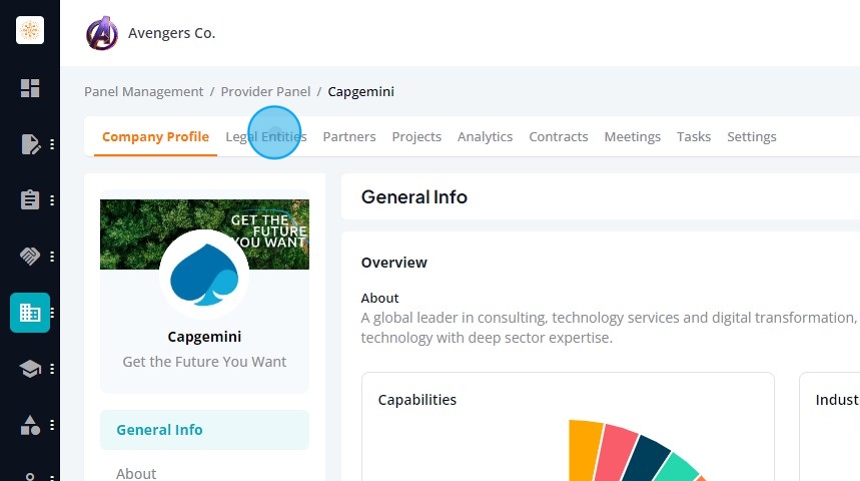Select the highlighted building icon in sidebar
This screenshot has width=860, height=481.
pos(30,313)
